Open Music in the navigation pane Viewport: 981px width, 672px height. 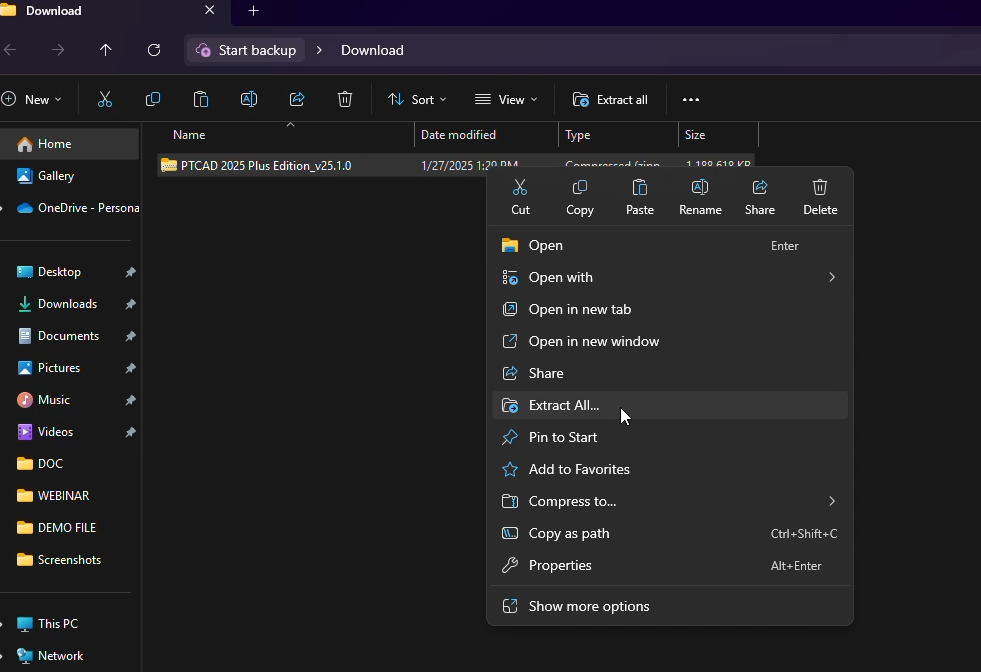click(x=69, y=400)
